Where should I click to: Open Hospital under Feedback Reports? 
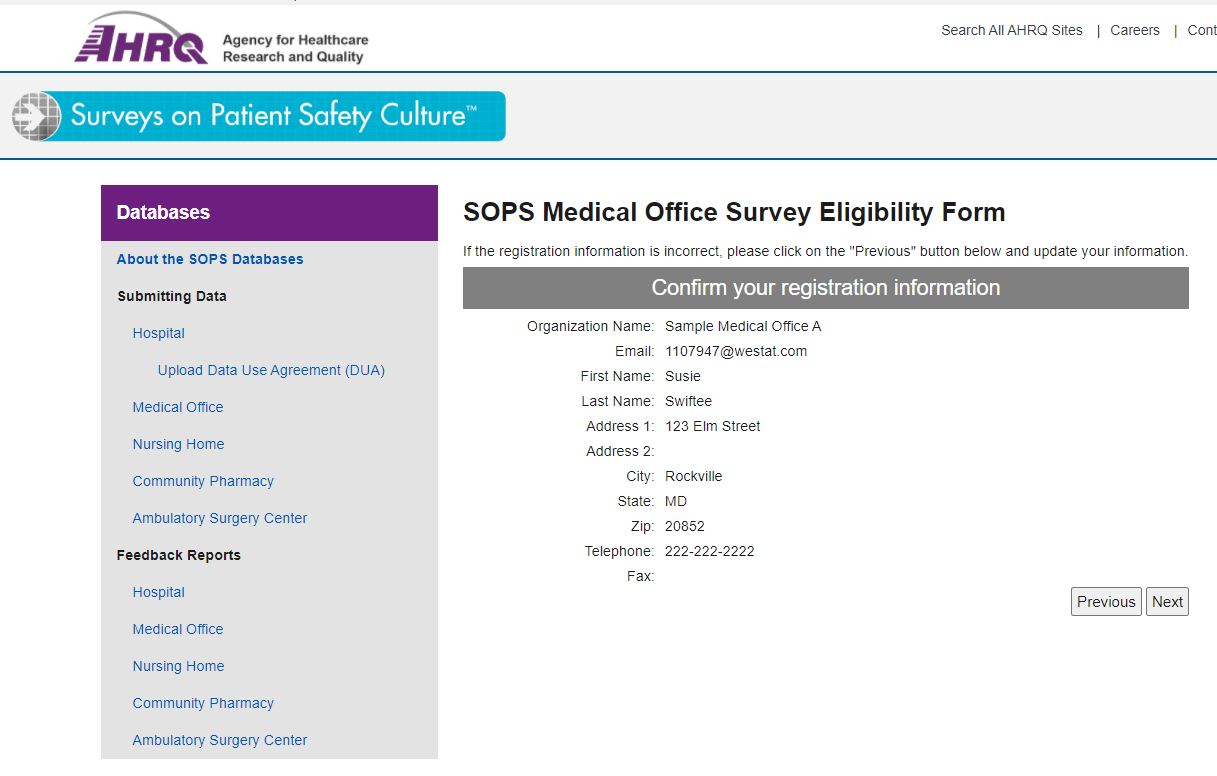click(x=158, y=592)
